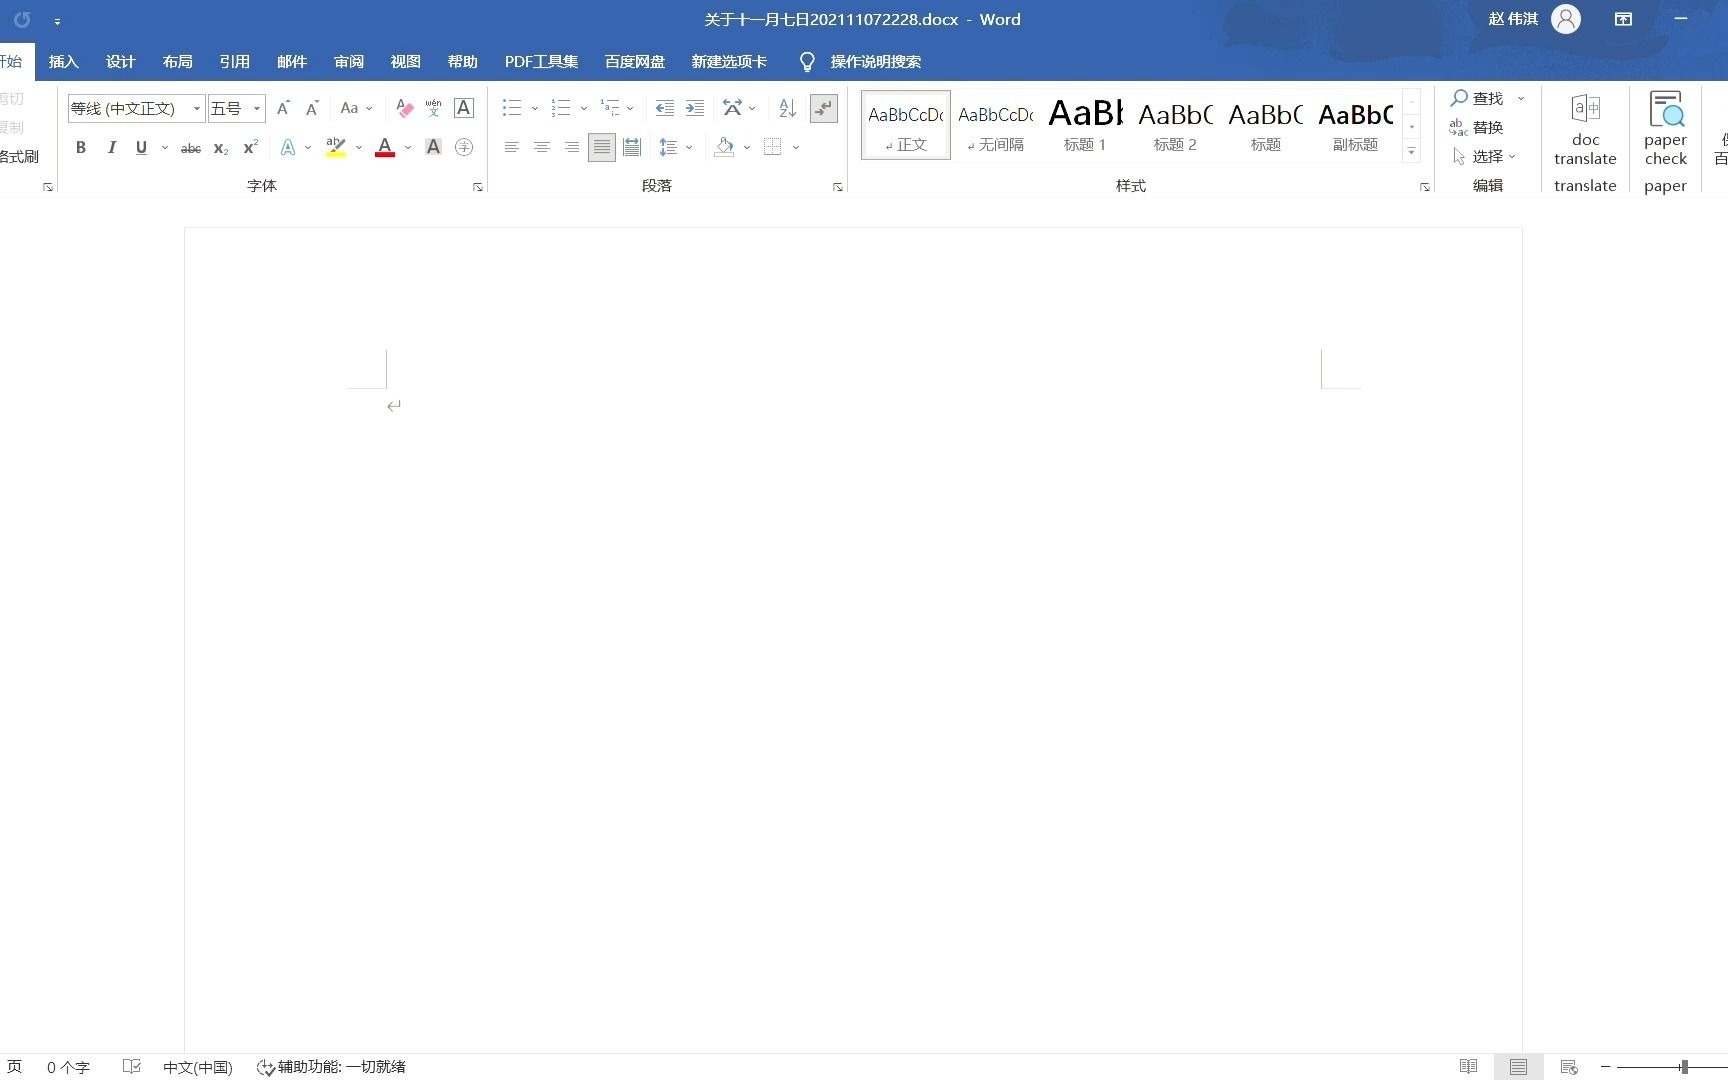Click increase indent icon
Viewport: 1728px width, 1080px height.
[x=694, y=108]
